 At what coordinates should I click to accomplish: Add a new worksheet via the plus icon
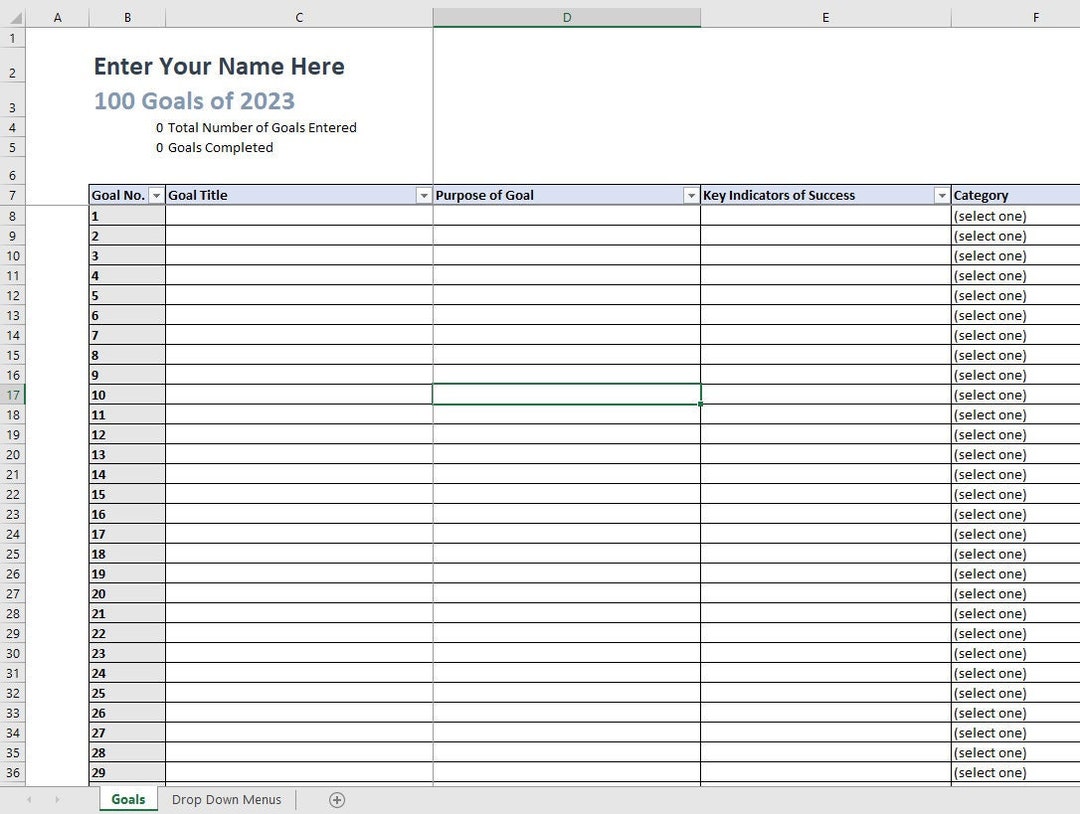pyautogui.click(x=337, y=799)
